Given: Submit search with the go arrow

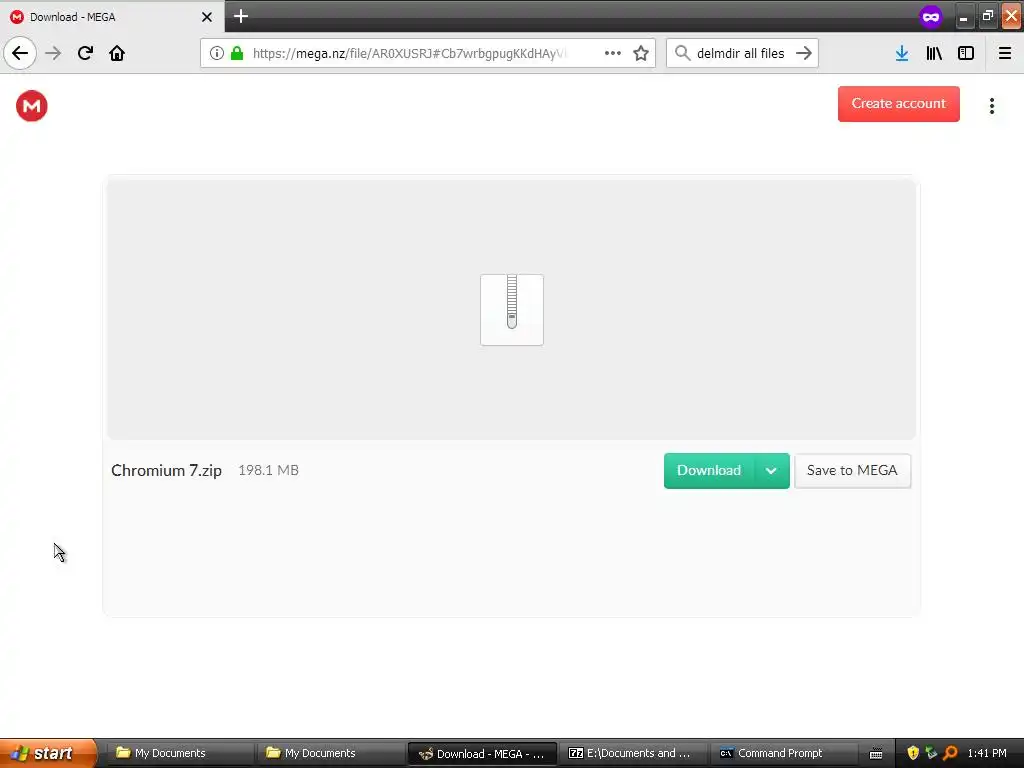Looking at the screenshot, I should click(804, 53).
